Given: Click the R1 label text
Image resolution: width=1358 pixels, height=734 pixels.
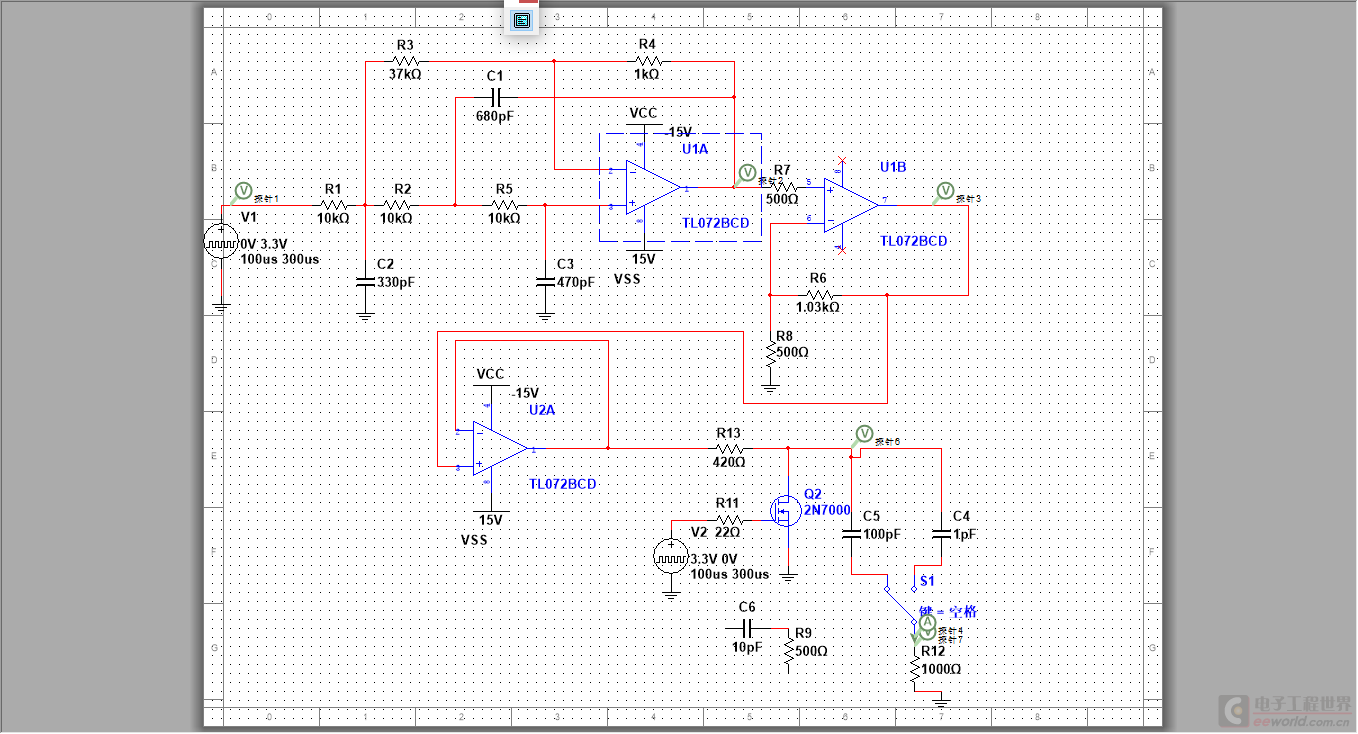Looking at the screenshot, I should [333, 189].
